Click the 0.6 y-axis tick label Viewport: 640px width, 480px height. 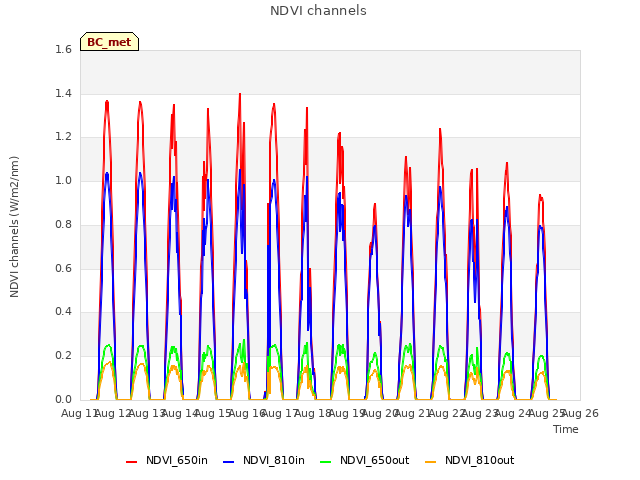[x=63, y=268]
